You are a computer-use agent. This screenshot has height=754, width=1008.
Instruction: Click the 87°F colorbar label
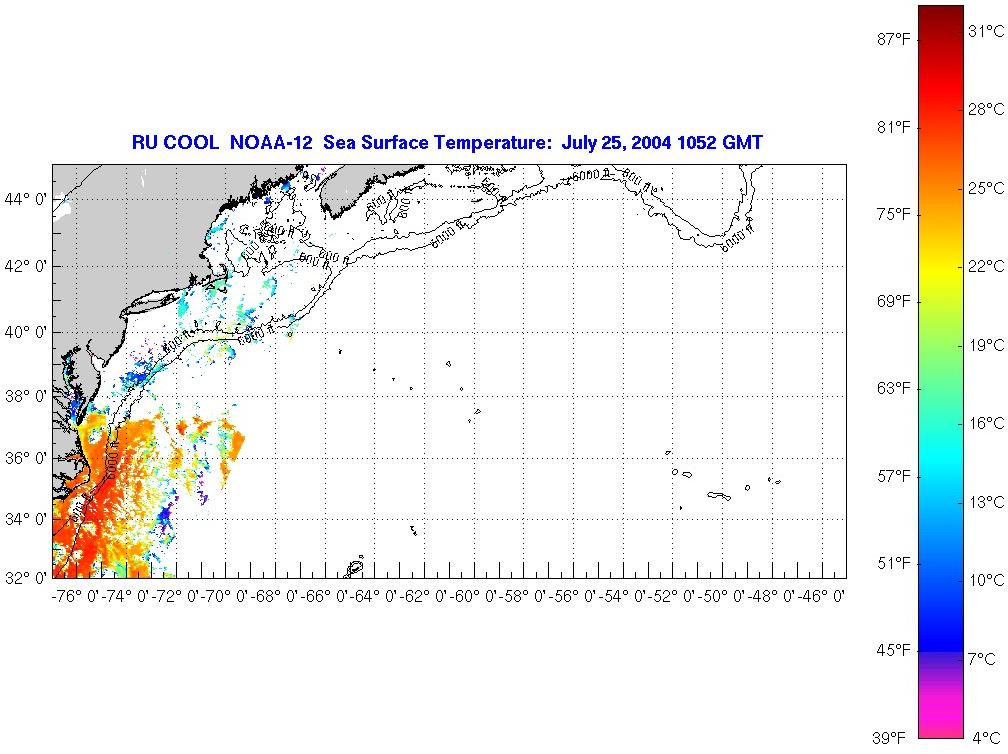point(894,40)
